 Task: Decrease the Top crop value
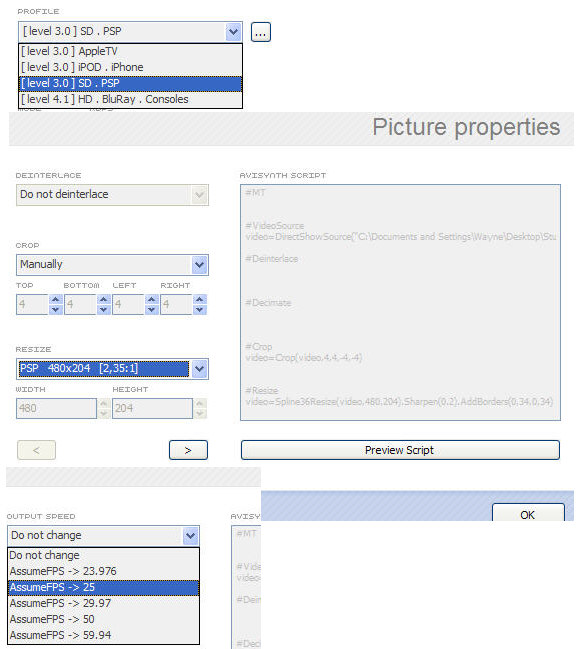[55, 310]
